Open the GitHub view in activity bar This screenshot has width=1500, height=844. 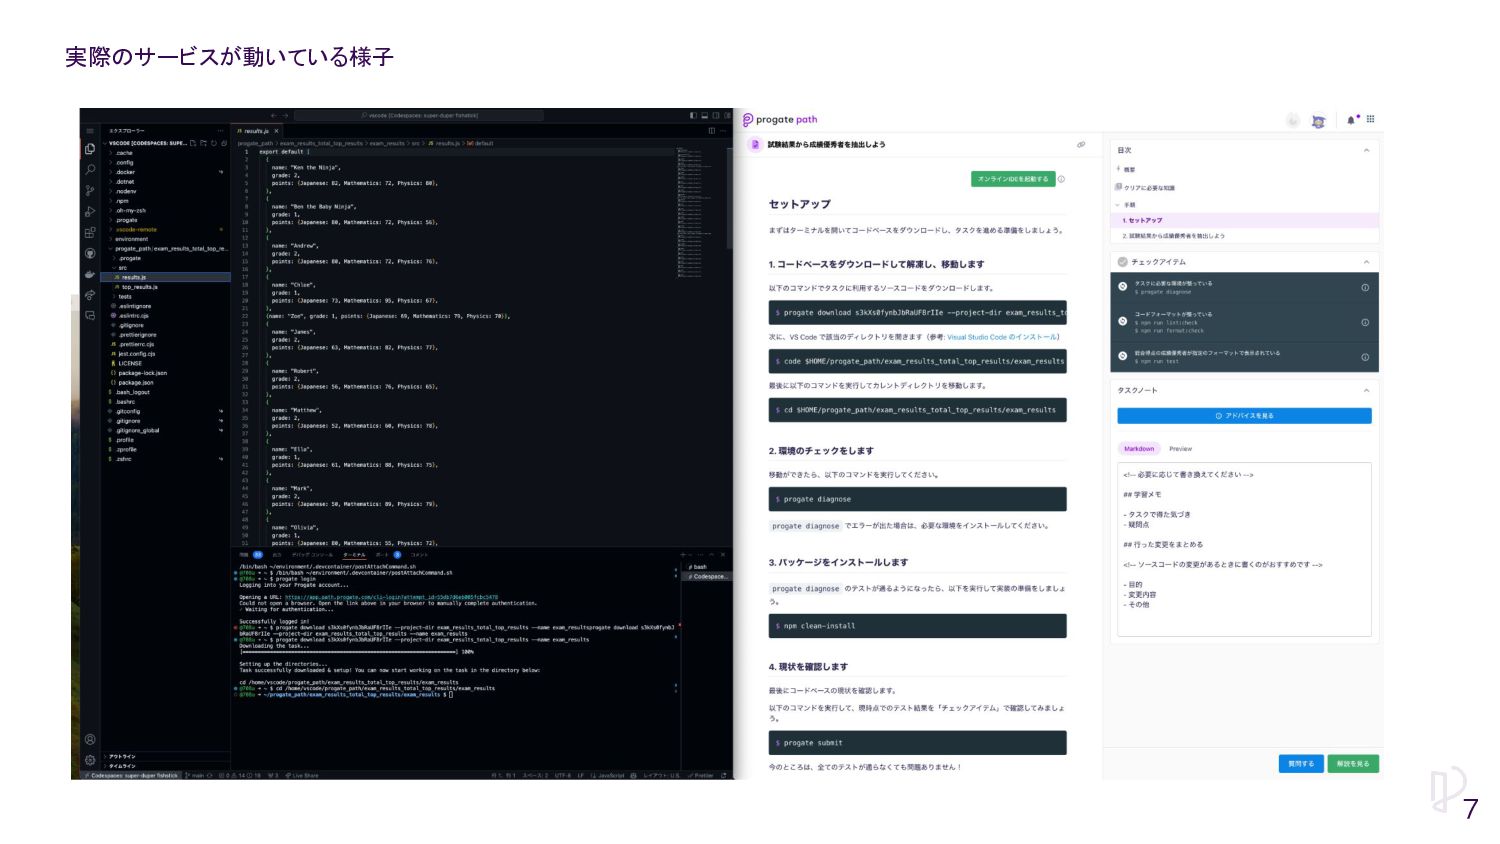click(x=90, y=253)
